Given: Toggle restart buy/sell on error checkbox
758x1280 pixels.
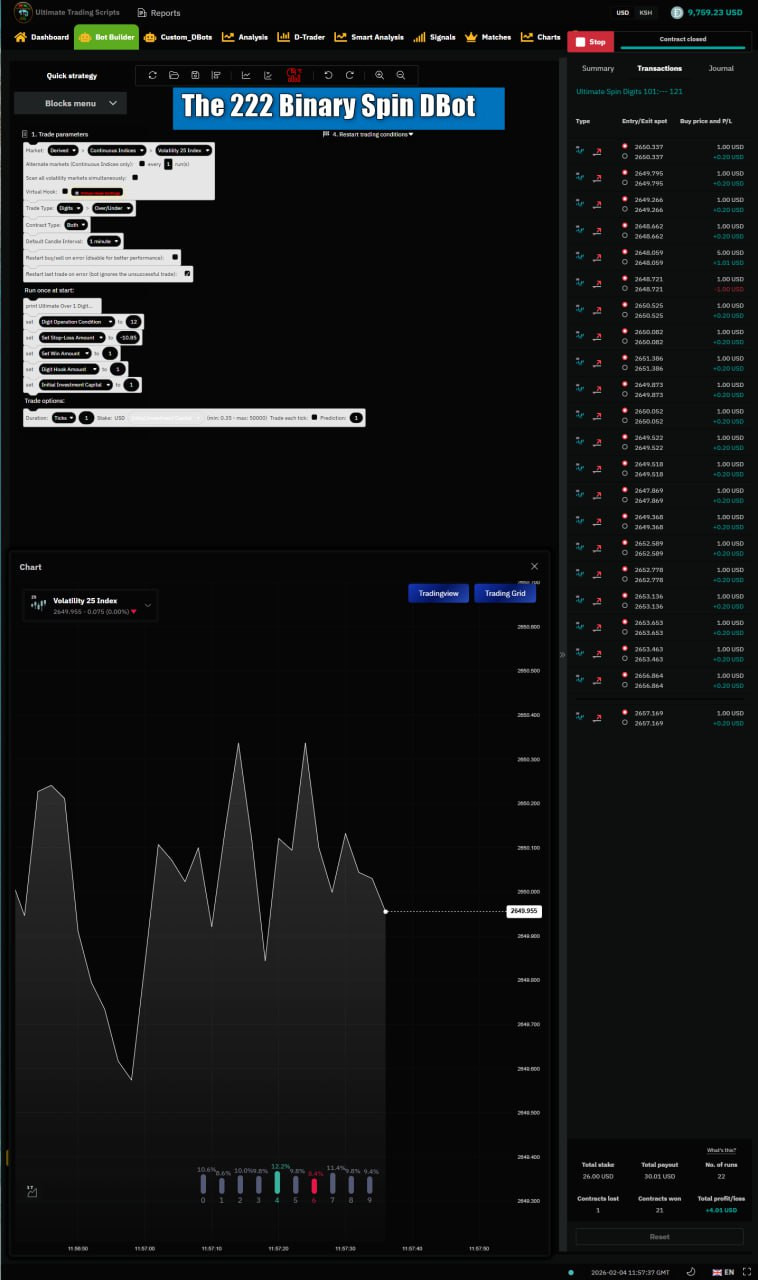Looking at the screenshot, I should click(175, 257).
